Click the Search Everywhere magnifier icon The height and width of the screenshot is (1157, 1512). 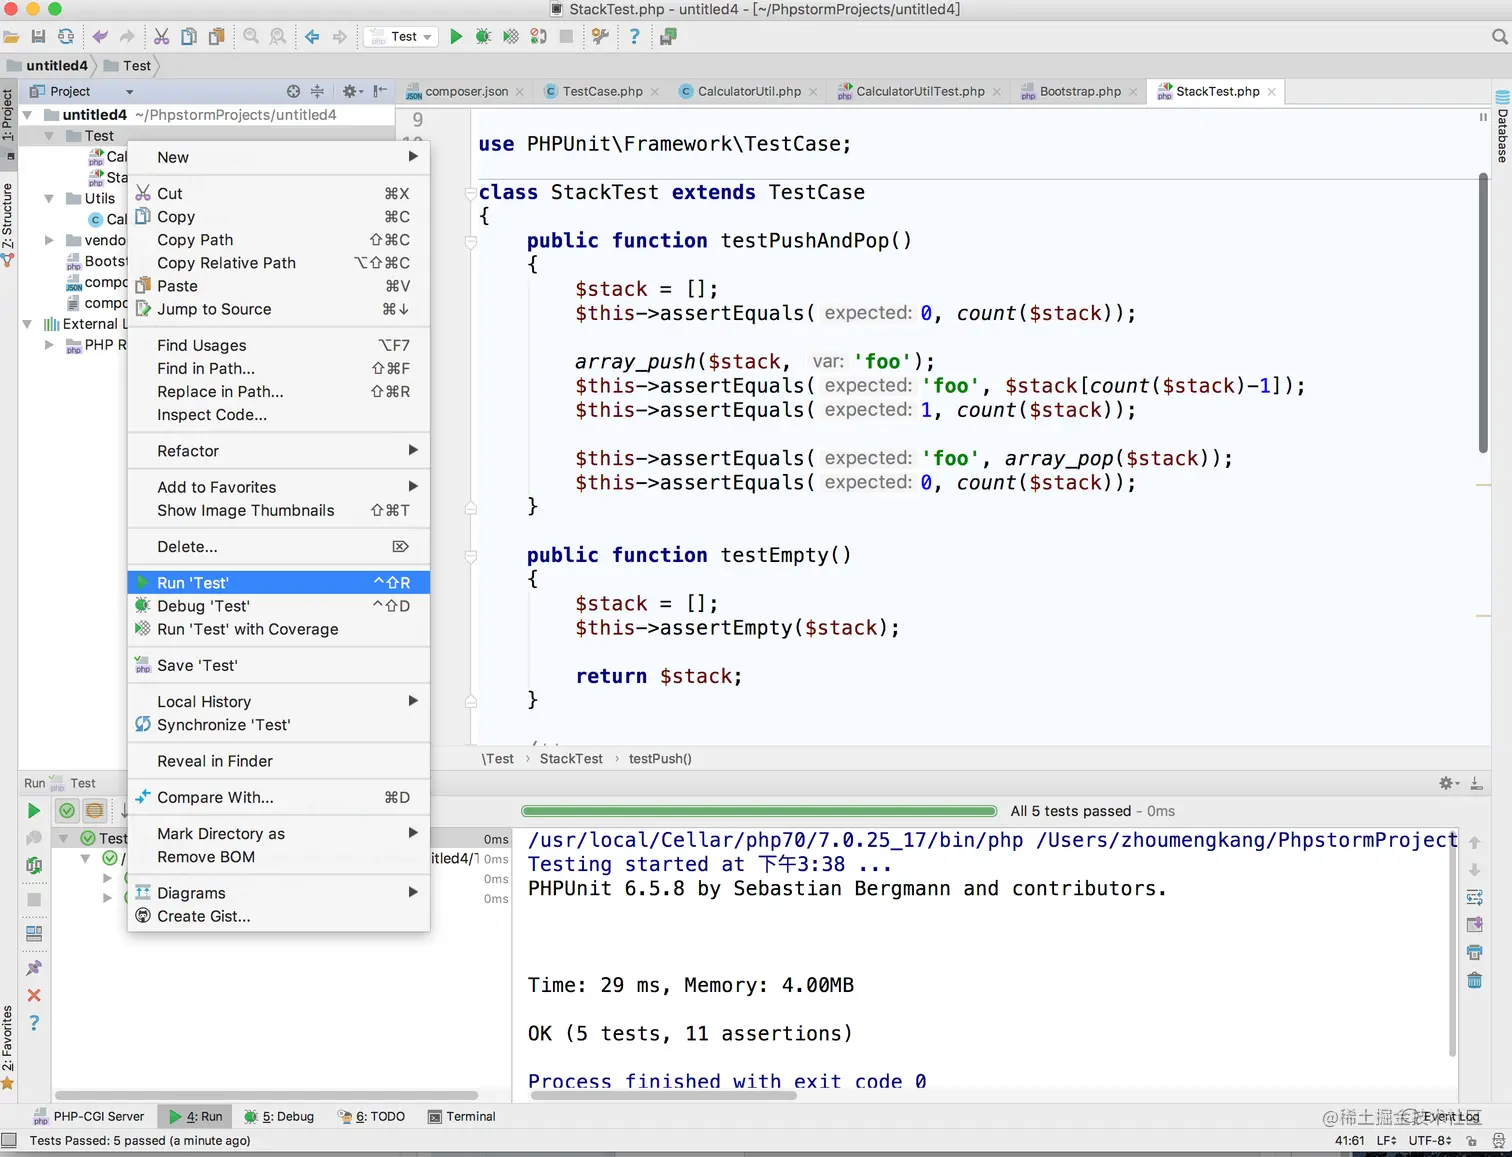tap(1499, 37)
